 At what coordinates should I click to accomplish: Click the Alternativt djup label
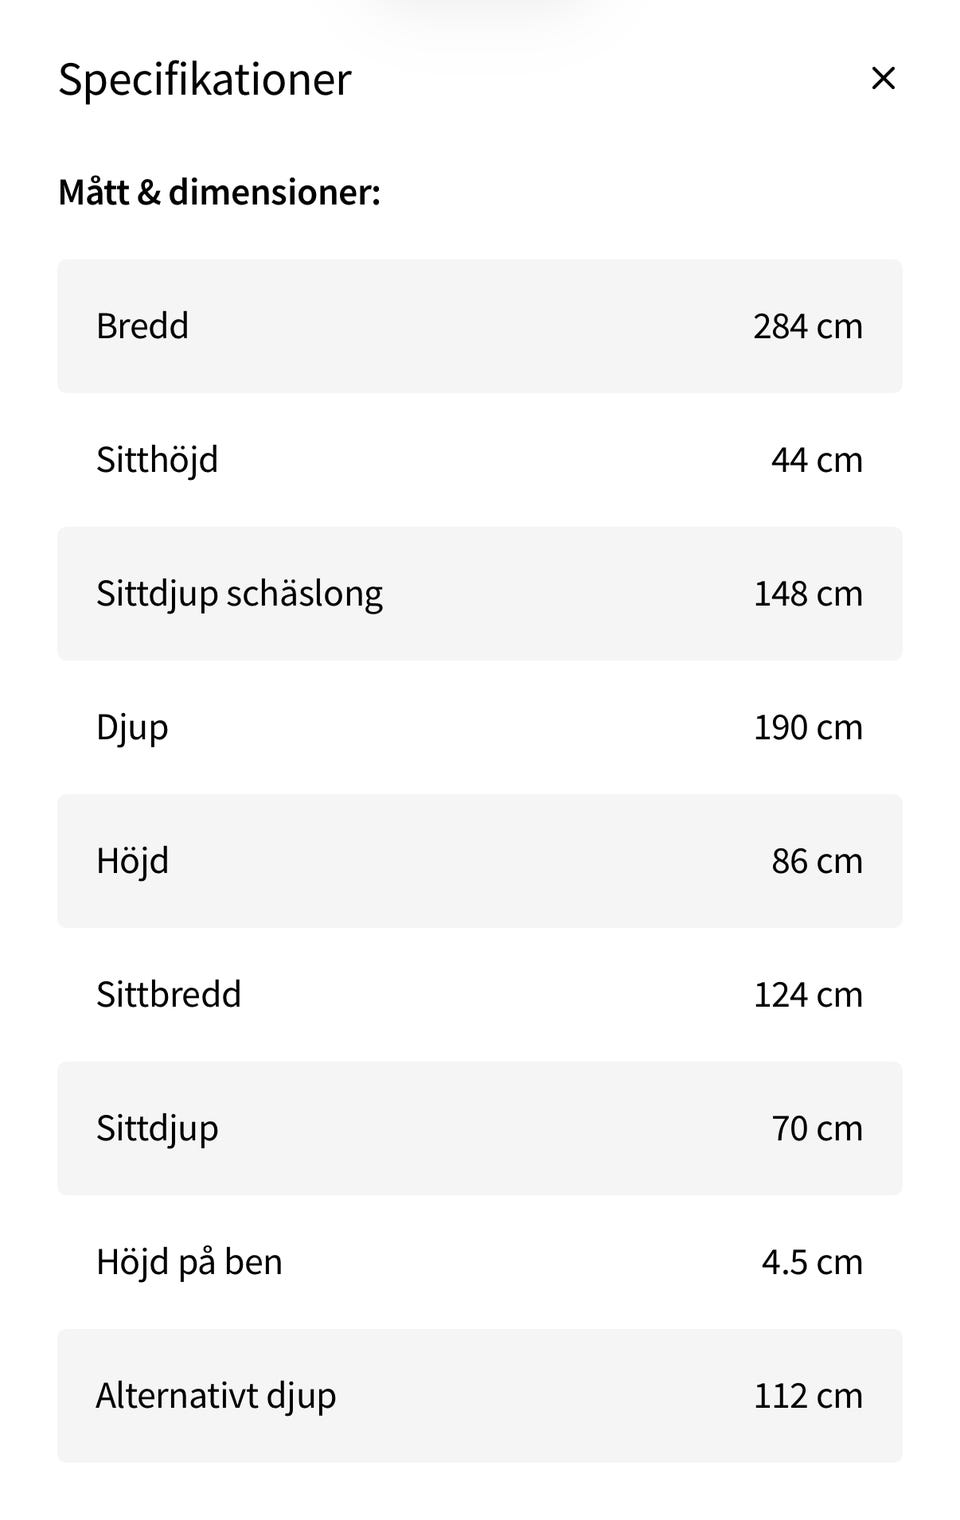[216, 1396]
